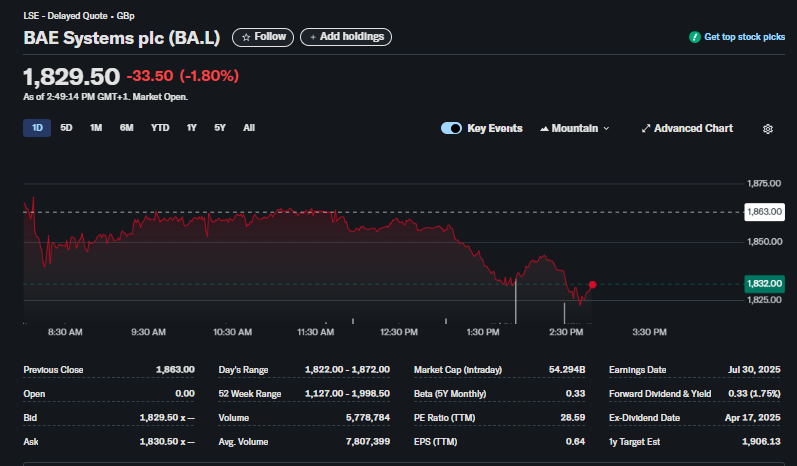Viewport: 797px width, 466px height.
Task: Click the Day's Range label
Action: tap(243, 370)
